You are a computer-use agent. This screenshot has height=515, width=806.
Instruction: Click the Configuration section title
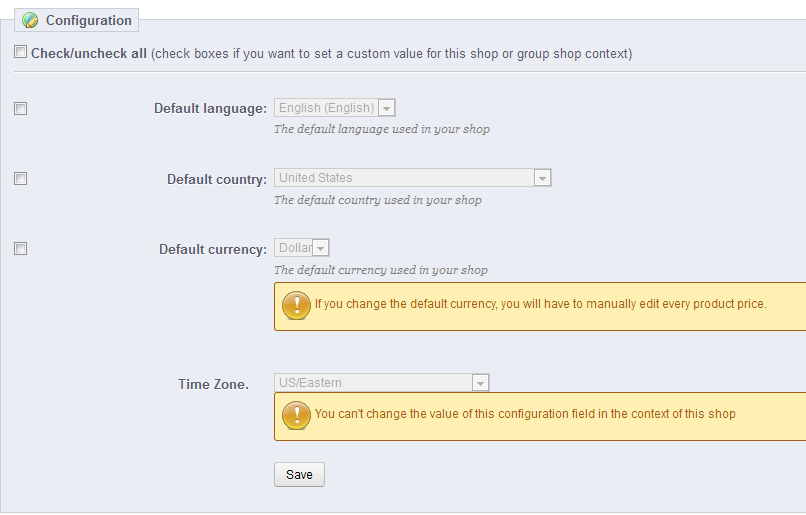(89, 20)
